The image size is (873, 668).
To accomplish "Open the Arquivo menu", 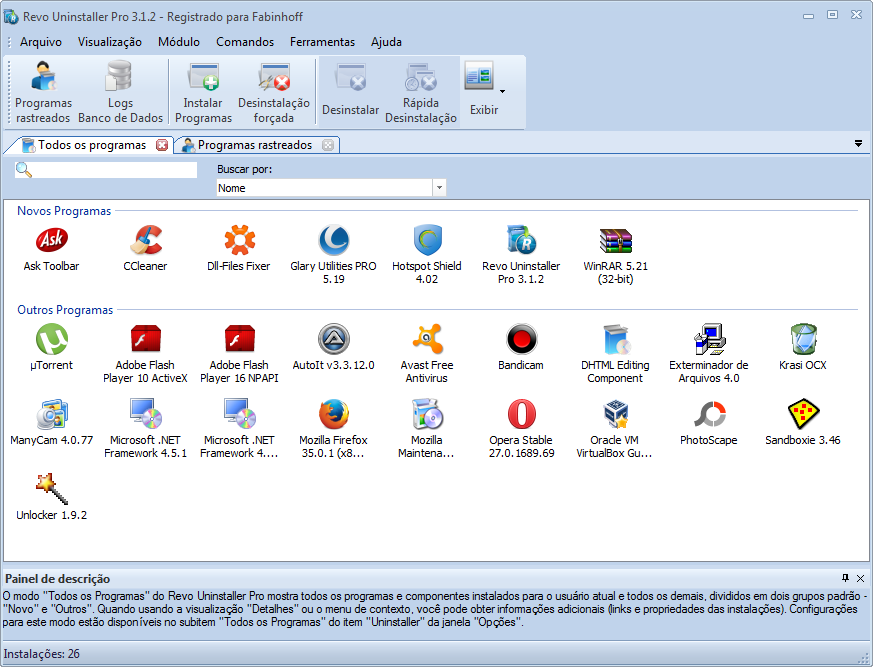I will (41, 42).
